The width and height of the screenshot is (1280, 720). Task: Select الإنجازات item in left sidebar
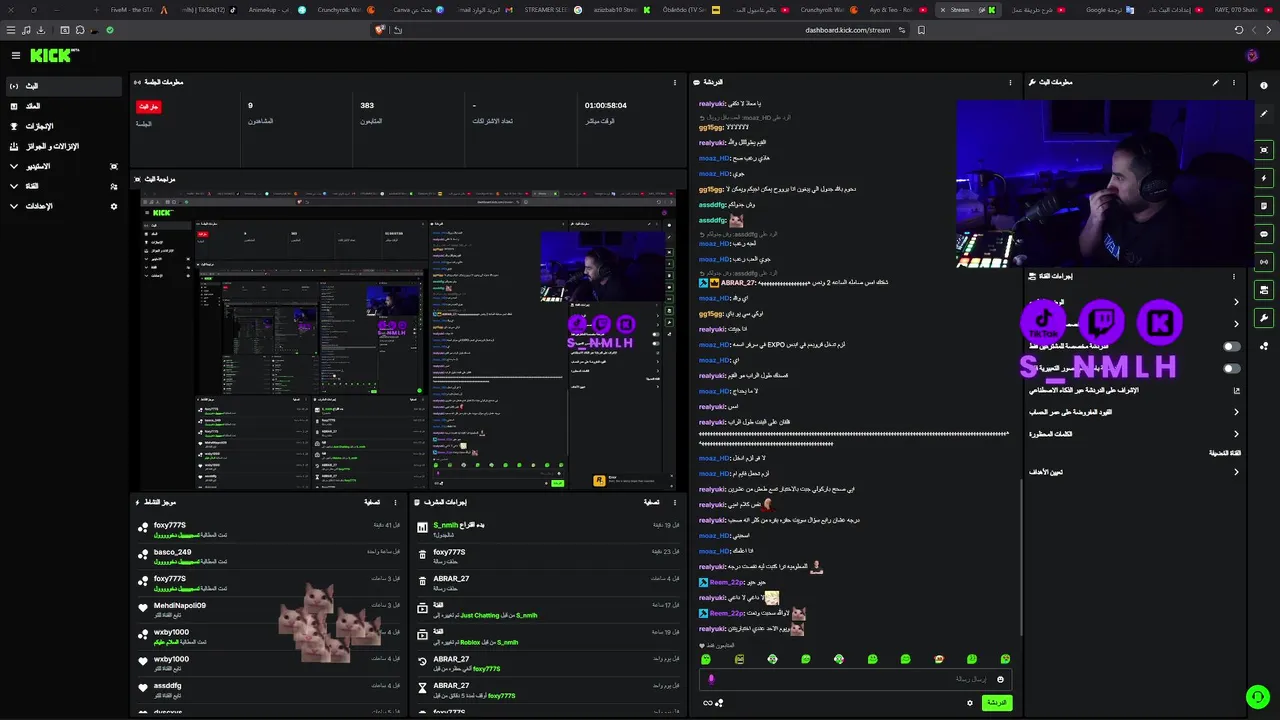64,126
